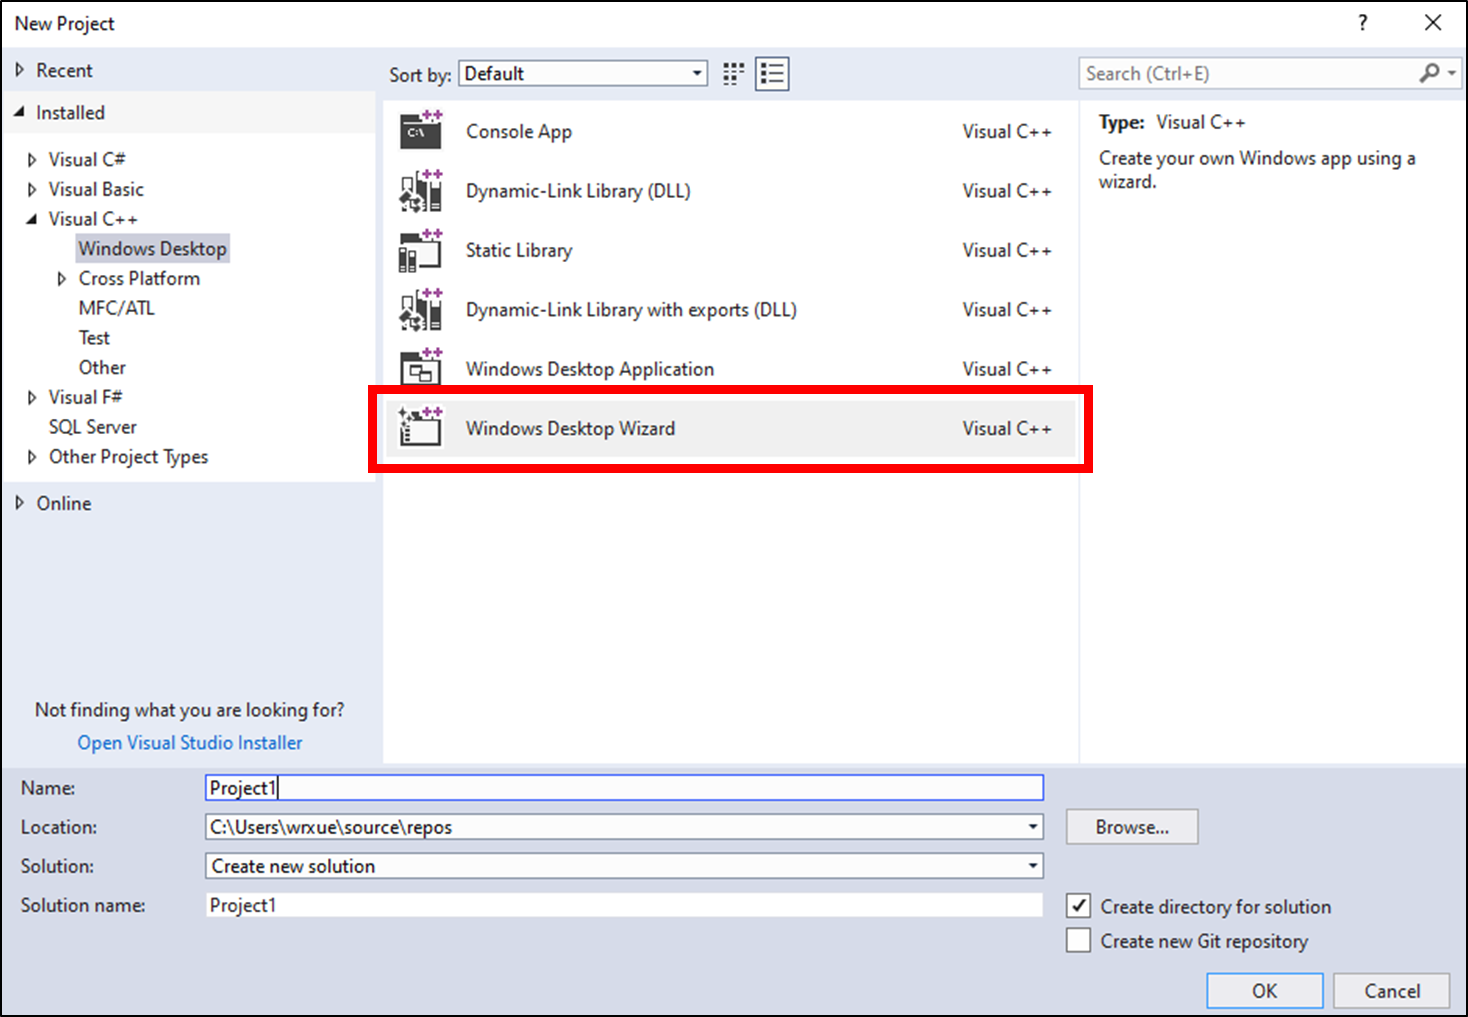This screenshot has width=1468, height=1017.
Task: Click the Console App template icon
Action: pos(421,131)
